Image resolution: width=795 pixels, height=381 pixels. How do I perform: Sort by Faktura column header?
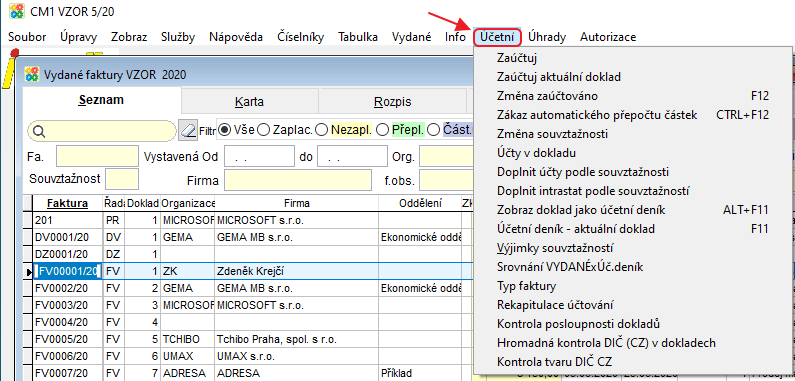tap(67, 203)
